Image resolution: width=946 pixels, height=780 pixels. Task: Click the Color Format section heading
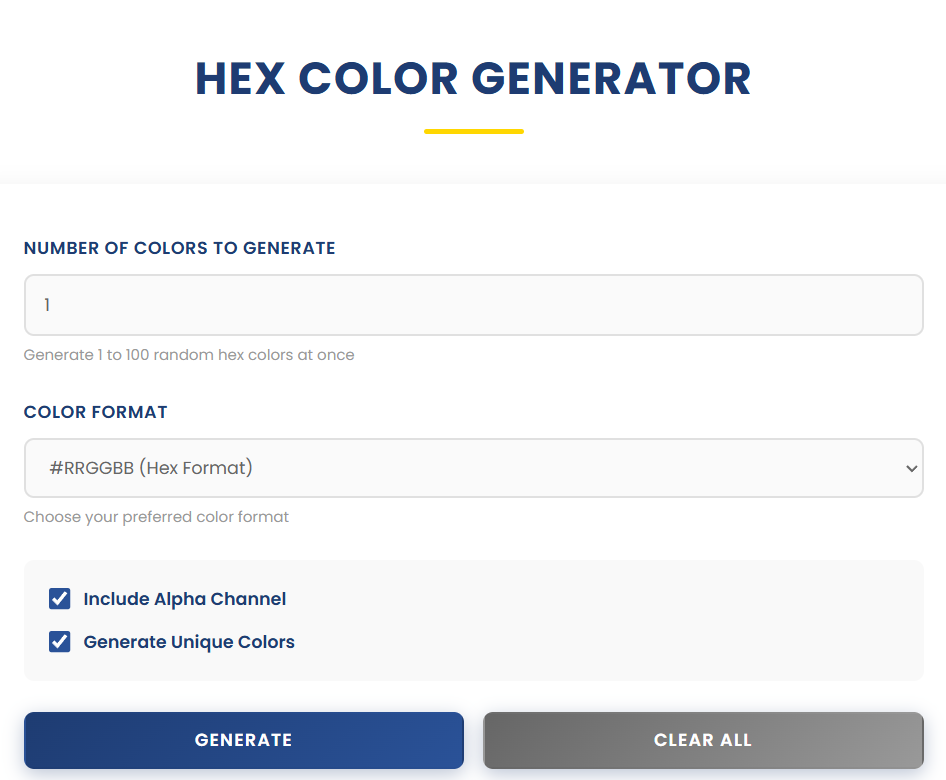[x=96, y=412]
